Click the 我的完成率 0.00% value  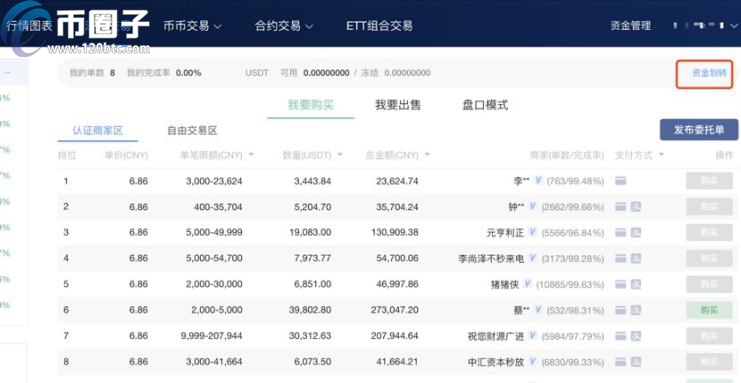point(189,73)
